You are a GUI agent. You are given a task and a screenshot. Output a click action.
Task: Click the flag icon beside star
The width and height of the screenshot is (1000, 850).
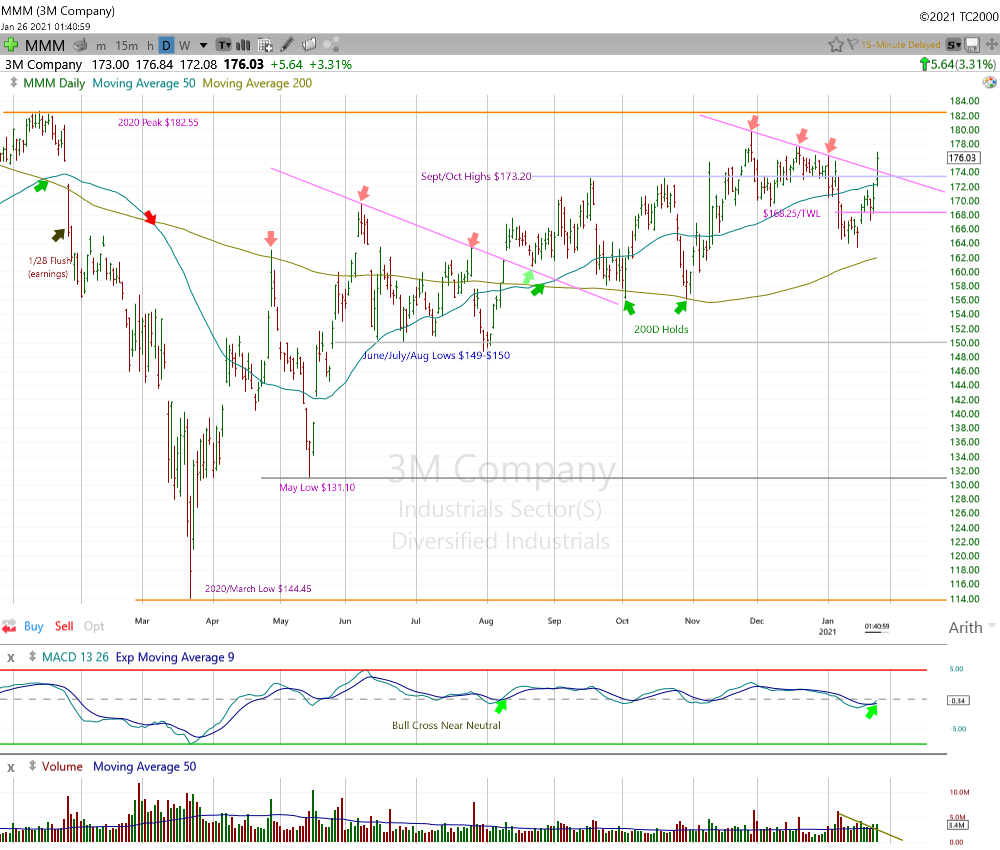pyautogui.click(x=853, y=45)
